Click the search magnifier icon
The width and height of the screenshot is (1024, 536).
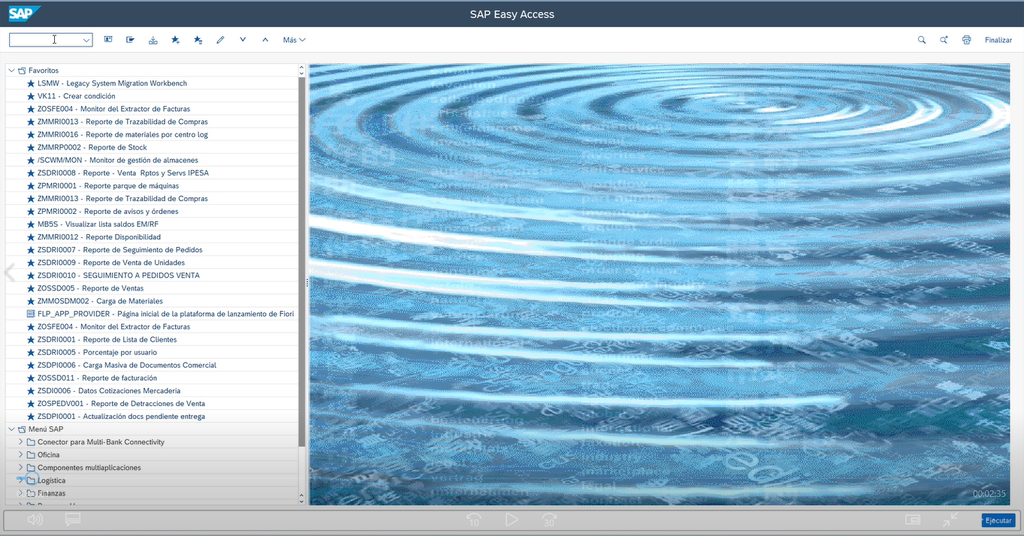point(922,40)
